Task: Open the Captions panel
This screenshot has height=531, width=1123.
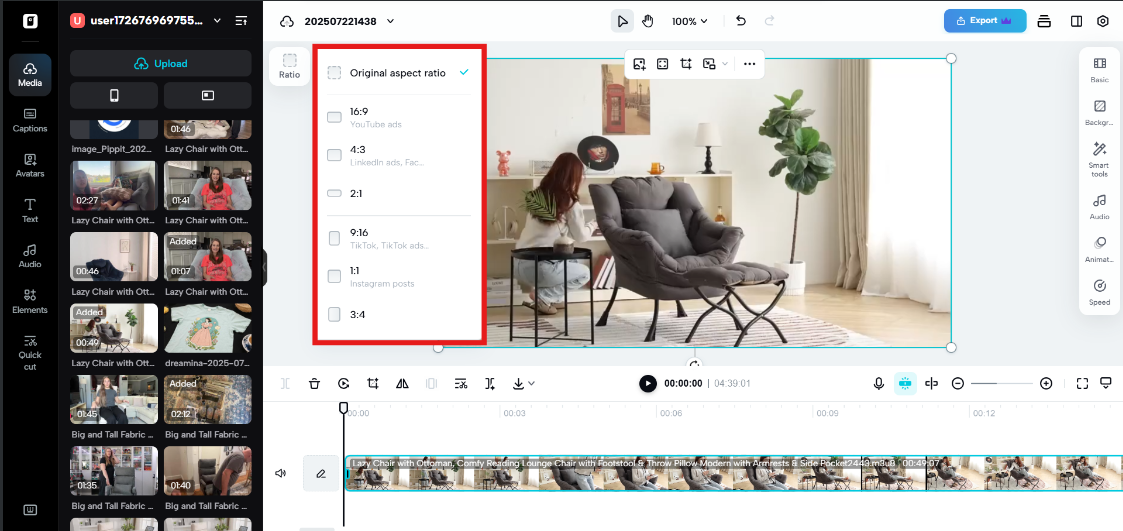Action: pyautogui.click(x=30, y=120)
